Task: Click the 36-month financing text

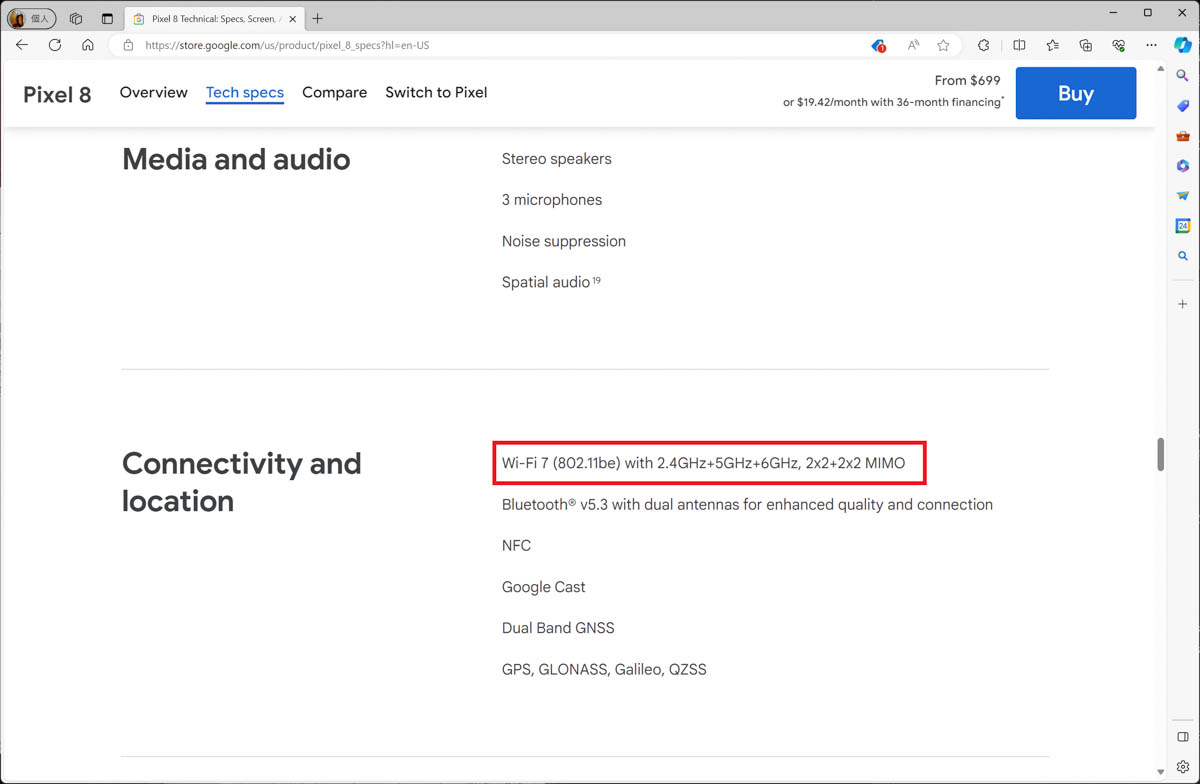Action: [892, 102]
